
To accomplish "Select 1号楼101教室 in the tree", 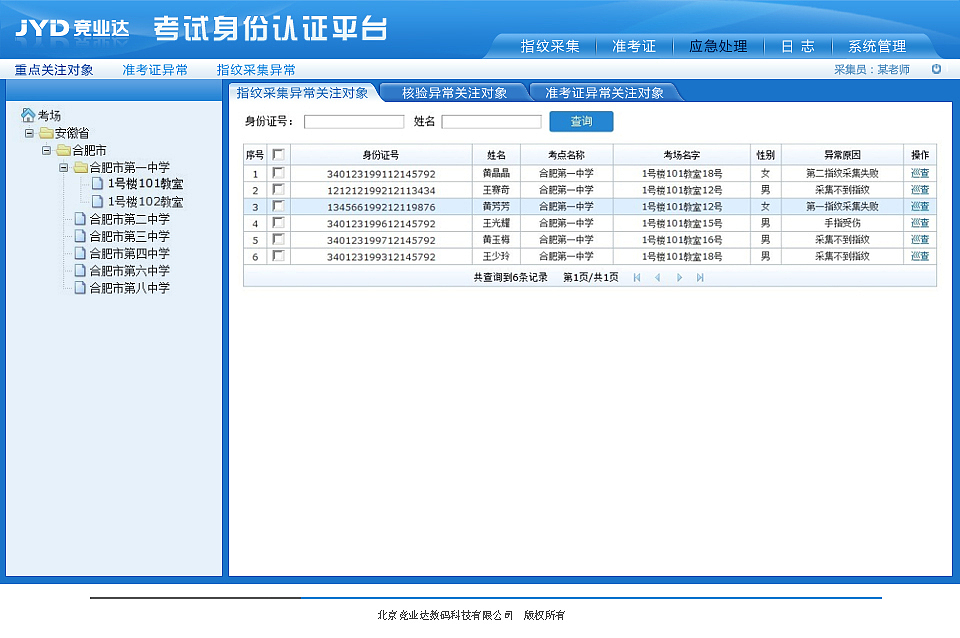I will (x=145, y=184).
